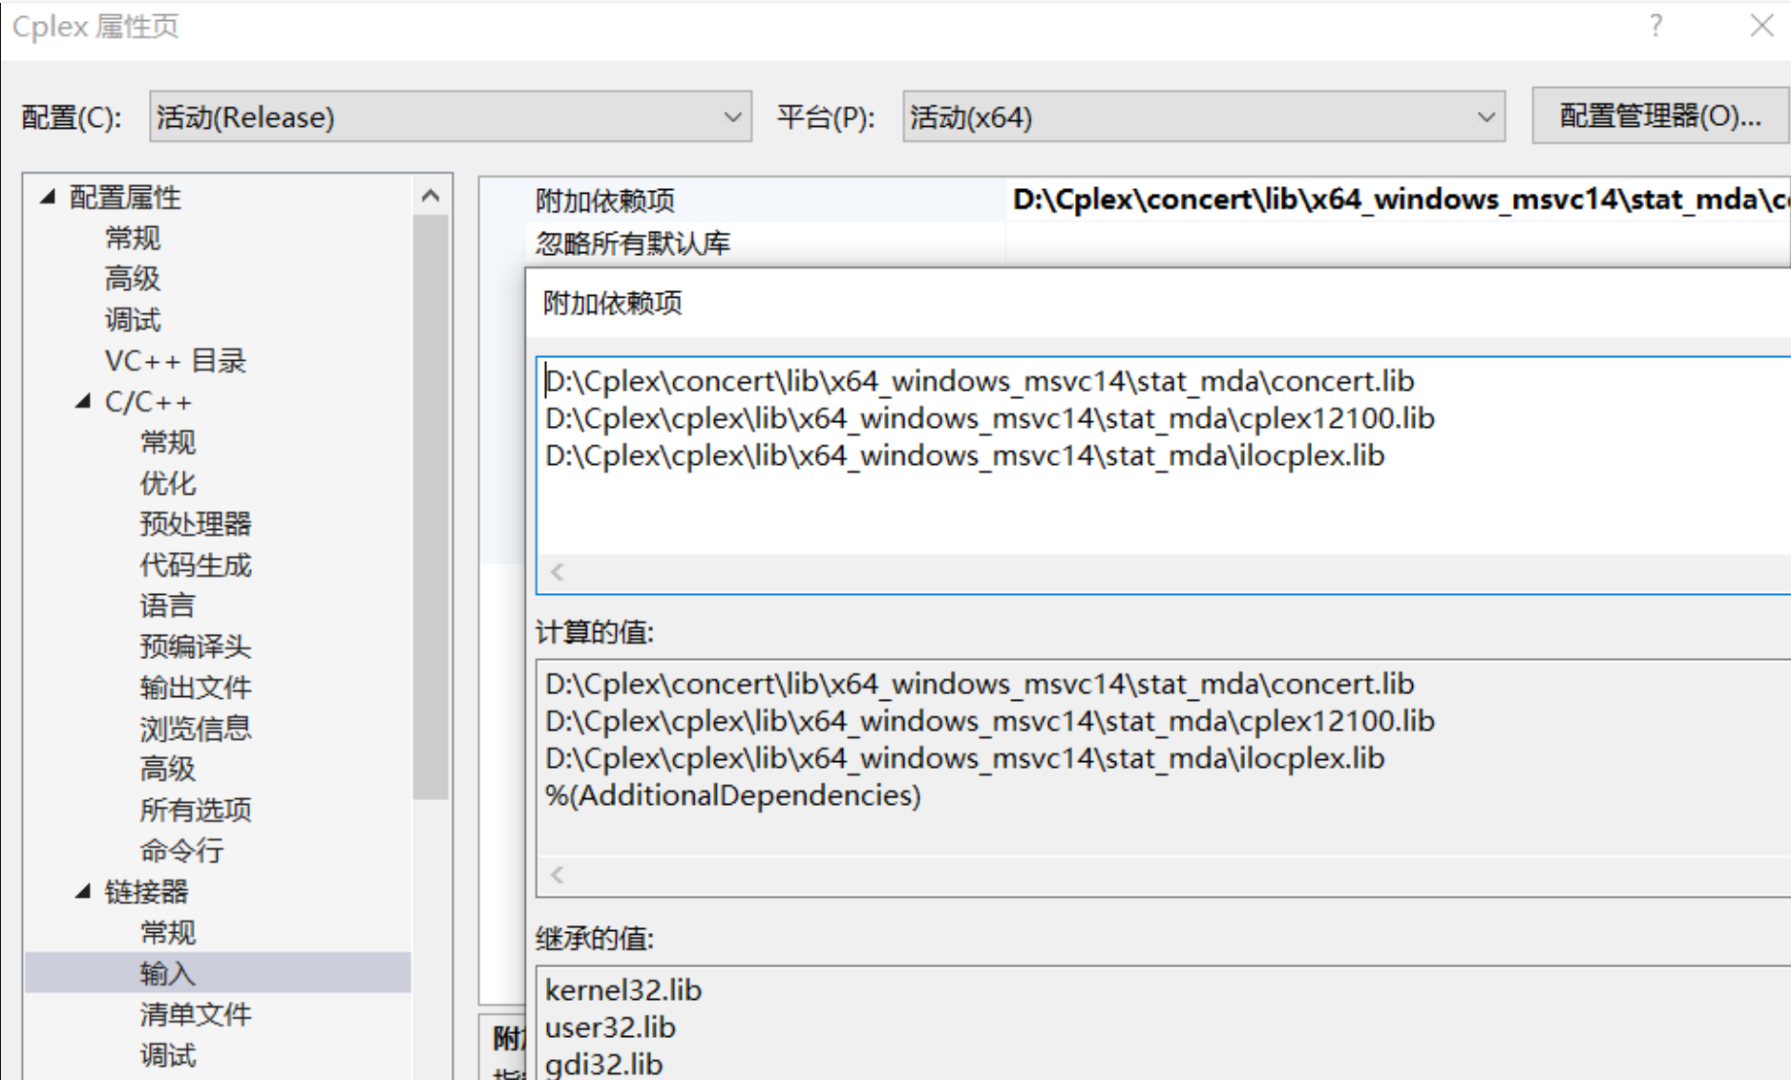
Task: Click user32.lib in 继承的值 list
Action: pyautogui.click(x=610, y=1028)
